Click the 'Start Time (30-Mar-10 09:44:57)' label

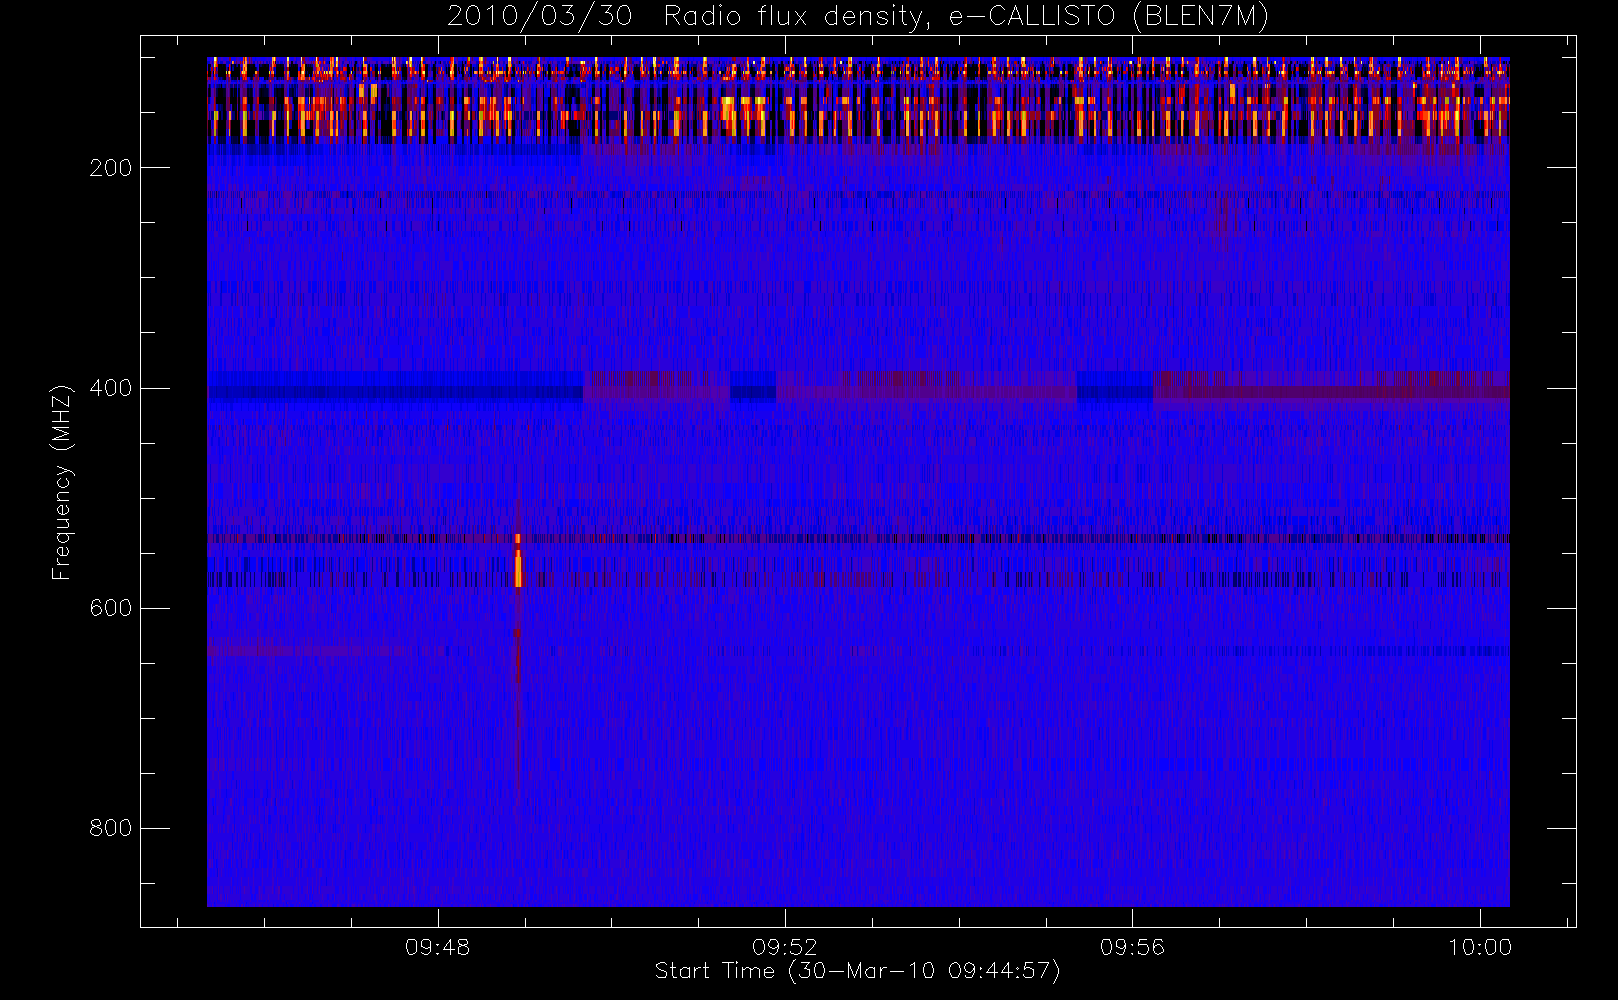(x=858, y=971)
